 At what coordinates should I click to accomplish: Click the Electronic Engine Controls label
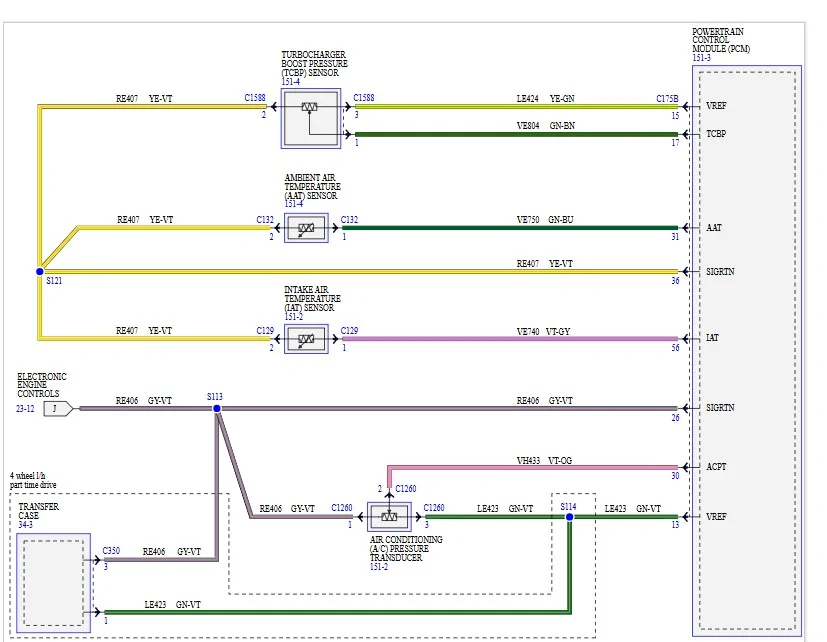tap(42, 385)
